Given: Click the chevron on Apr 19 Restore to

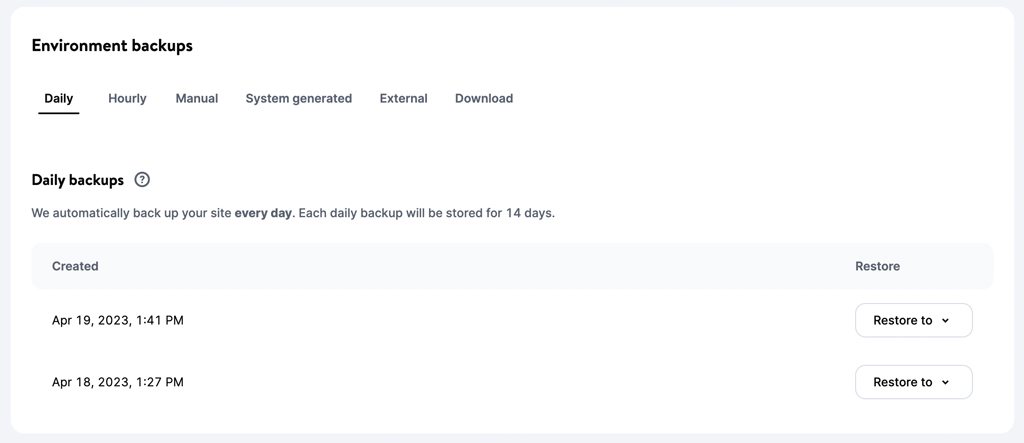Looking at the screenshot, I should point(945,321).
